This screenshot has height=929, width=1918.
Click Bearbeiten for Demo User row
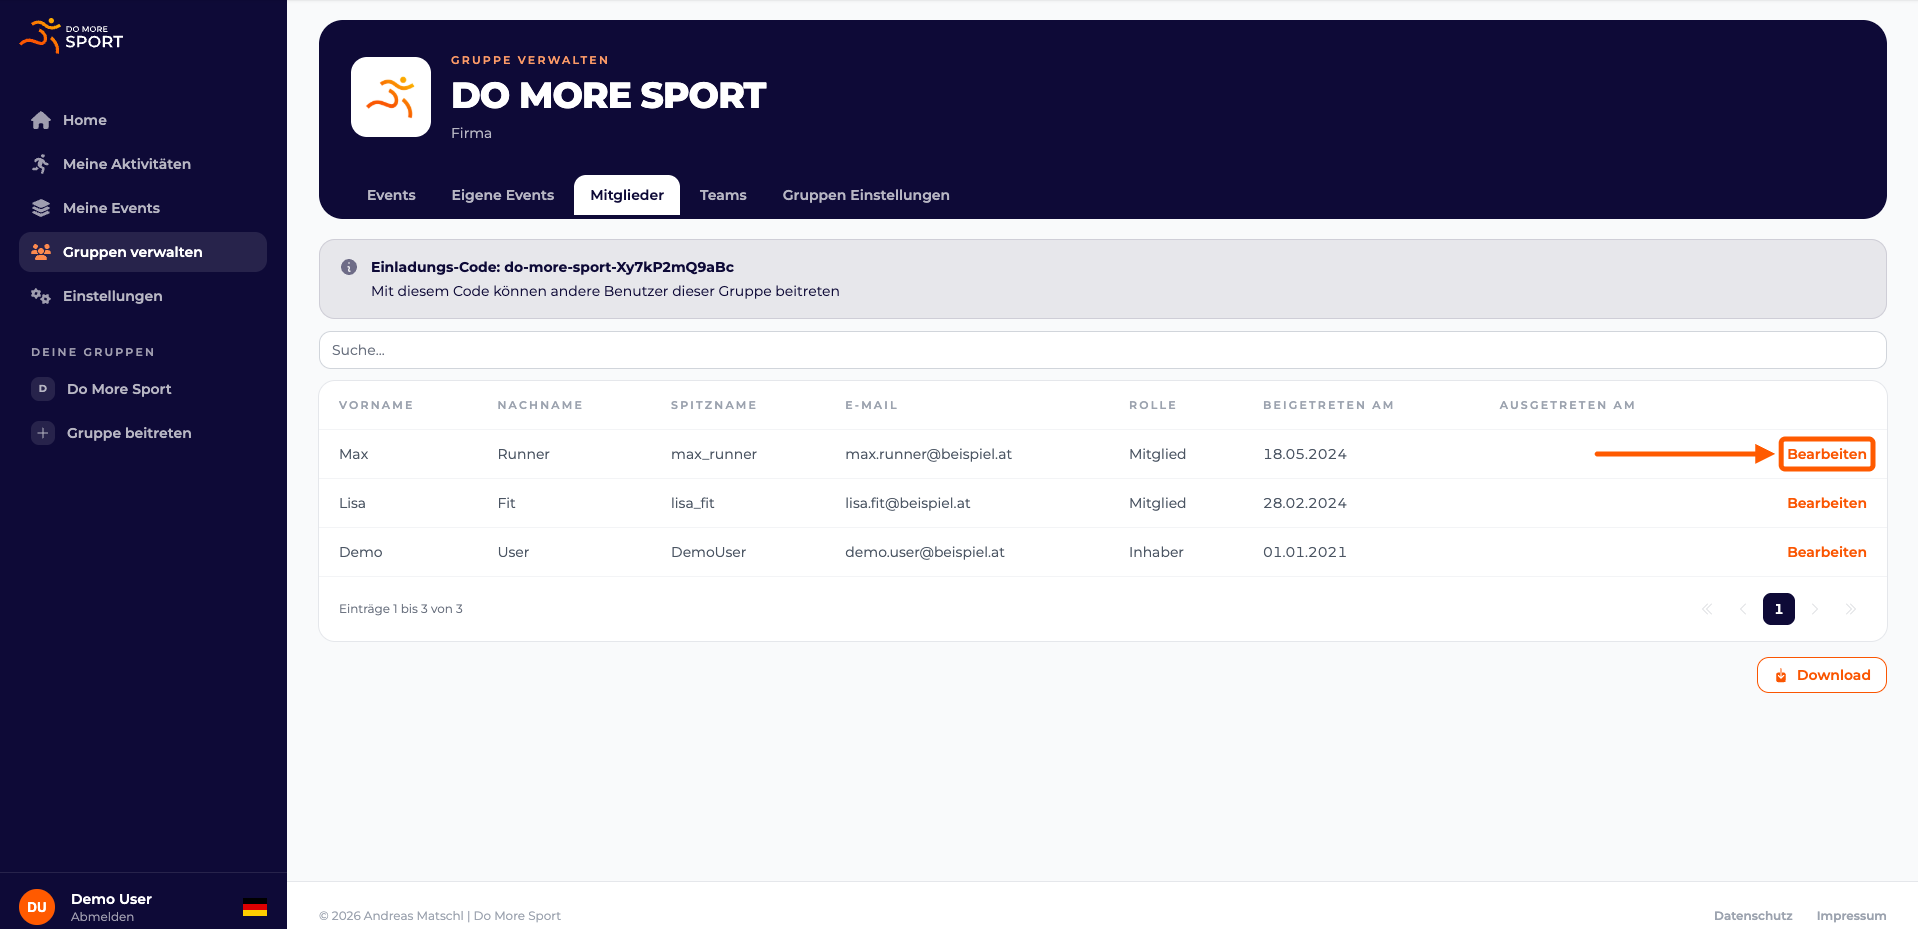pos(1827,552)
